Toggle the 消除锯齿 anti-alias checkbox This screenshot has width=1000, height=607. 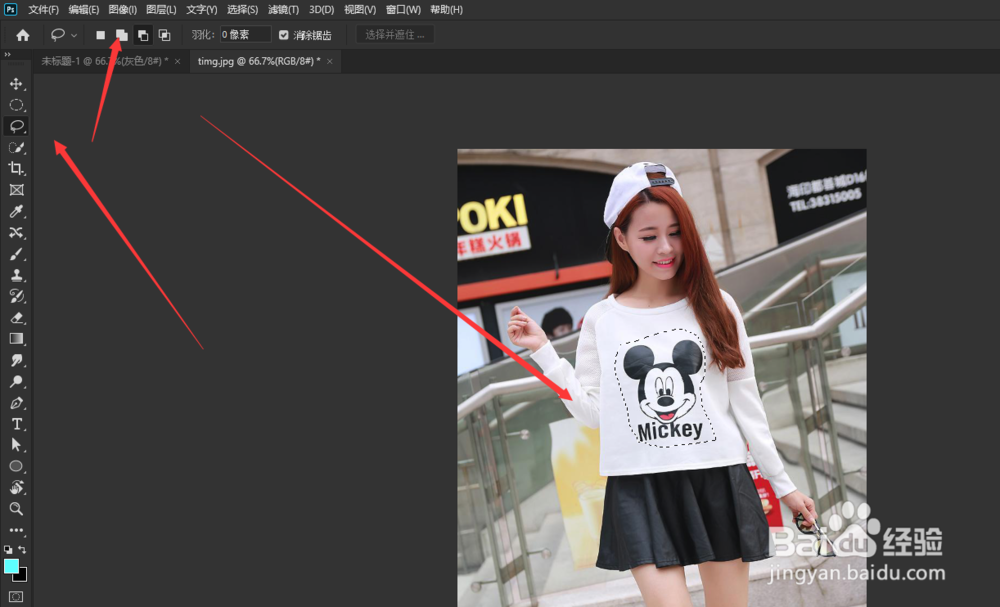[x=284, y=35]
